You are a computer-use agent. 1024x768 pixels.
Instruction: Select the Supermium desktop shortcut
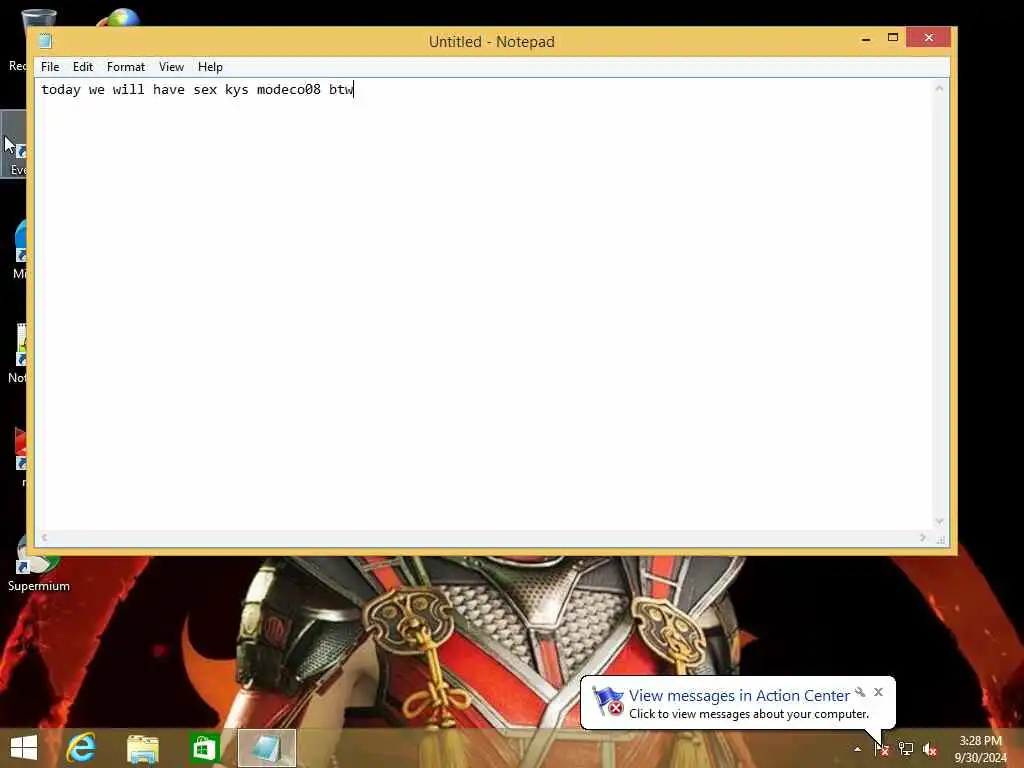(39, 564)
